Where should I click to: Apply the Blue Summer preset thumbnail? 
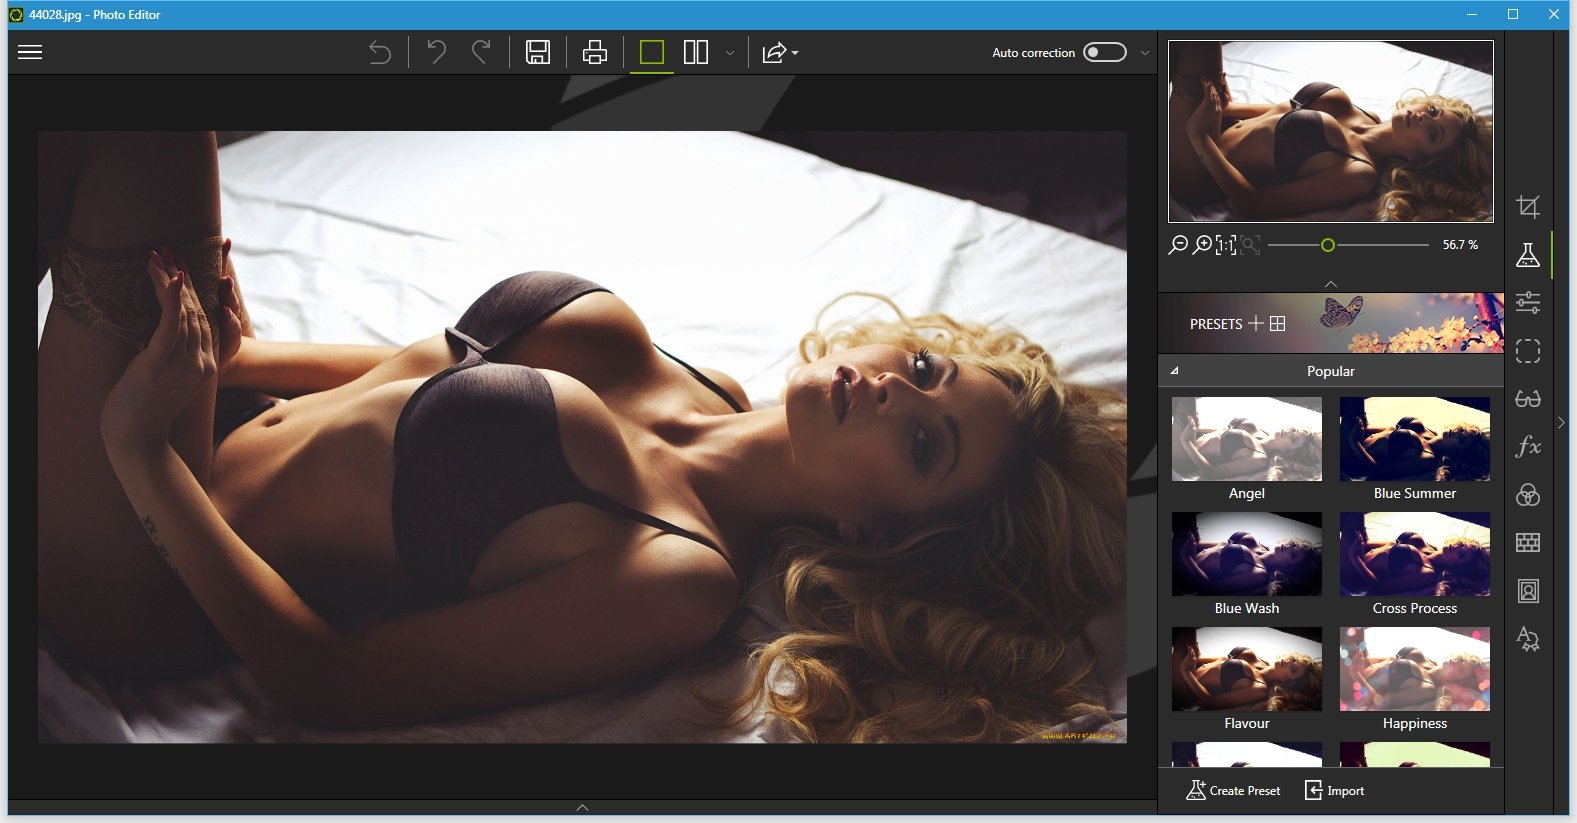(1414, 439)
